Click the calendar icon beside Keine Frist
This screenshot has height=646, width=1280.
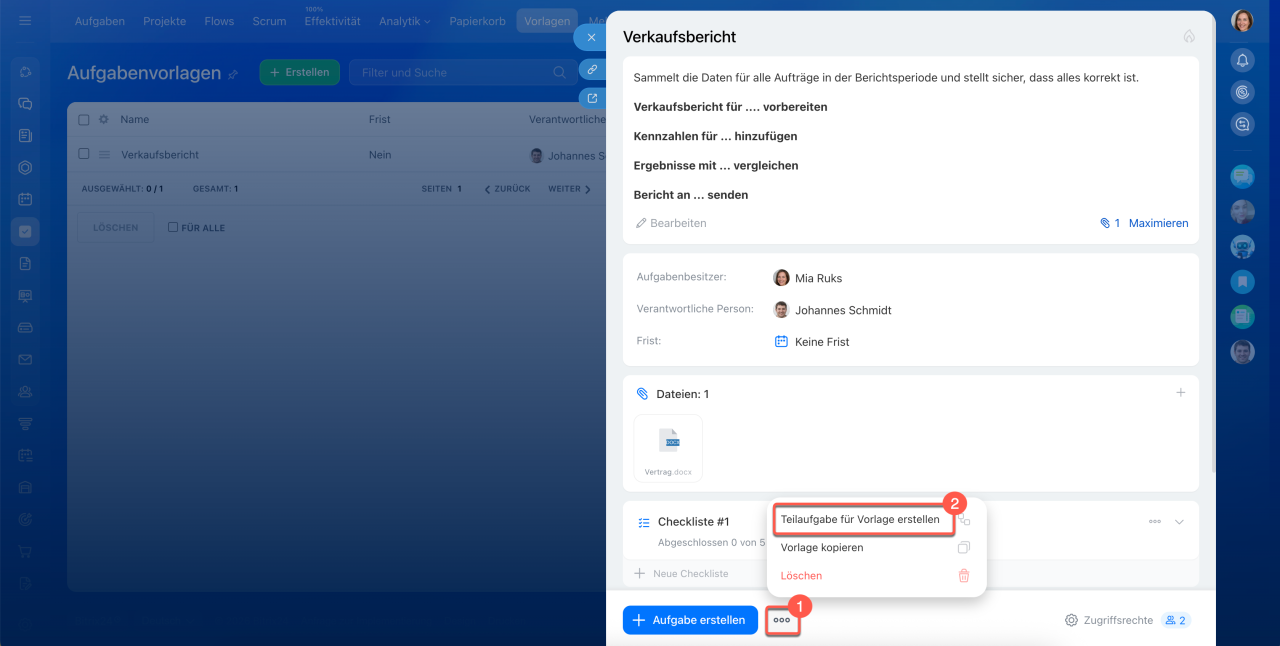[781, 341]
